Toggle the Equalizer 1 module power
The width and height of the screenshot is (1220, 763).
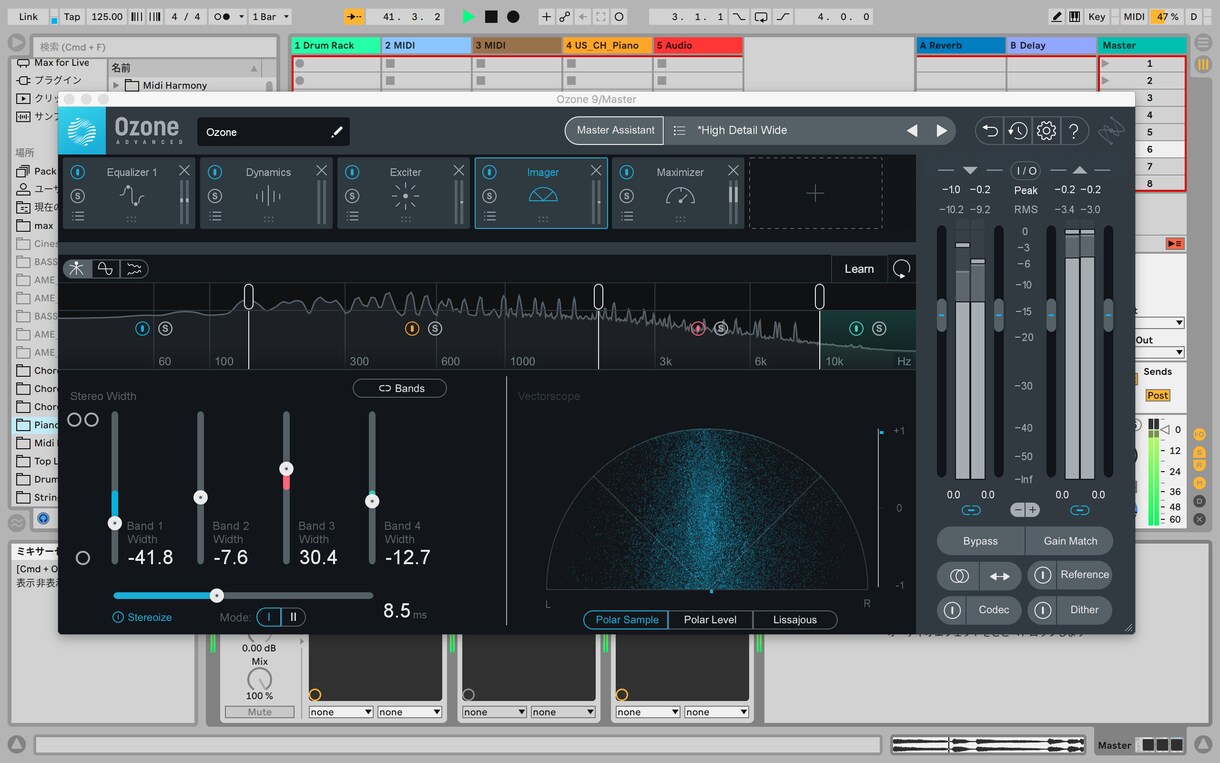click(77, 172)
